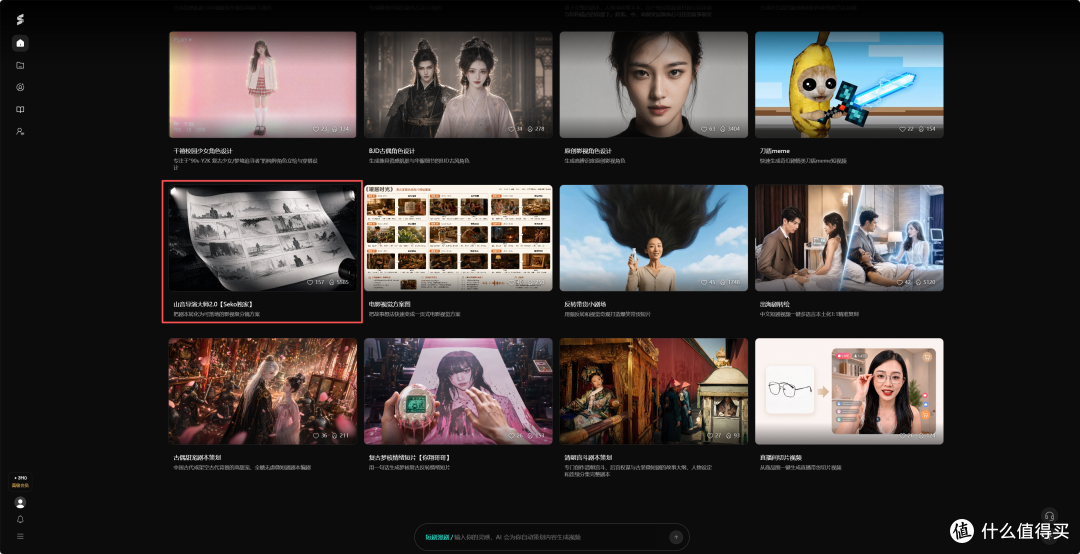
Task: Click the 'BJD古偶角色设计' title
Action: click(392, 150)
